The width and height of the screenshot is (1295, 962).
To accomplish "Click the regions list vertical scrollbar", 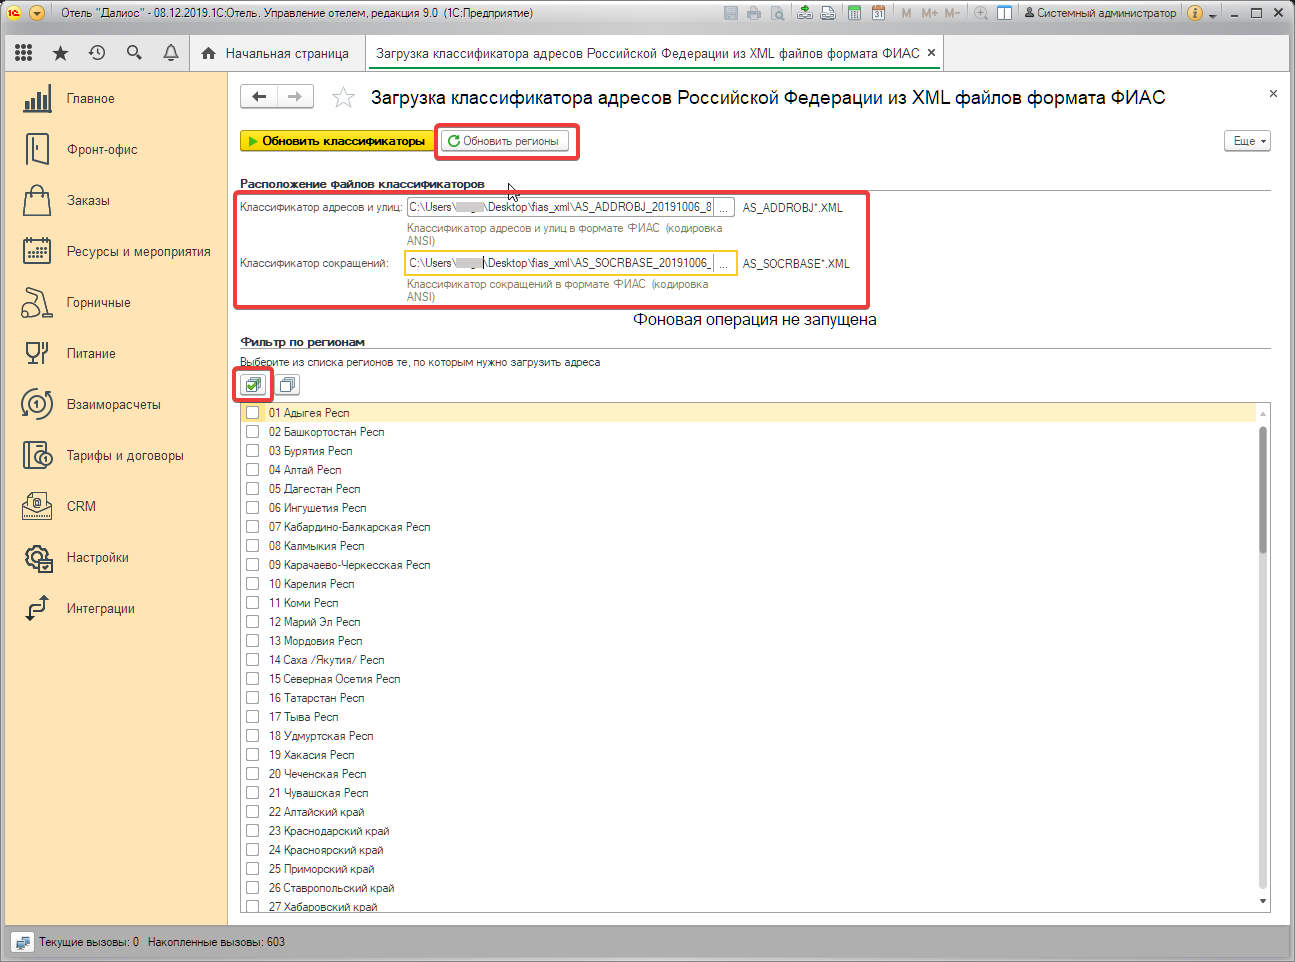I will tap(1263, 490).
